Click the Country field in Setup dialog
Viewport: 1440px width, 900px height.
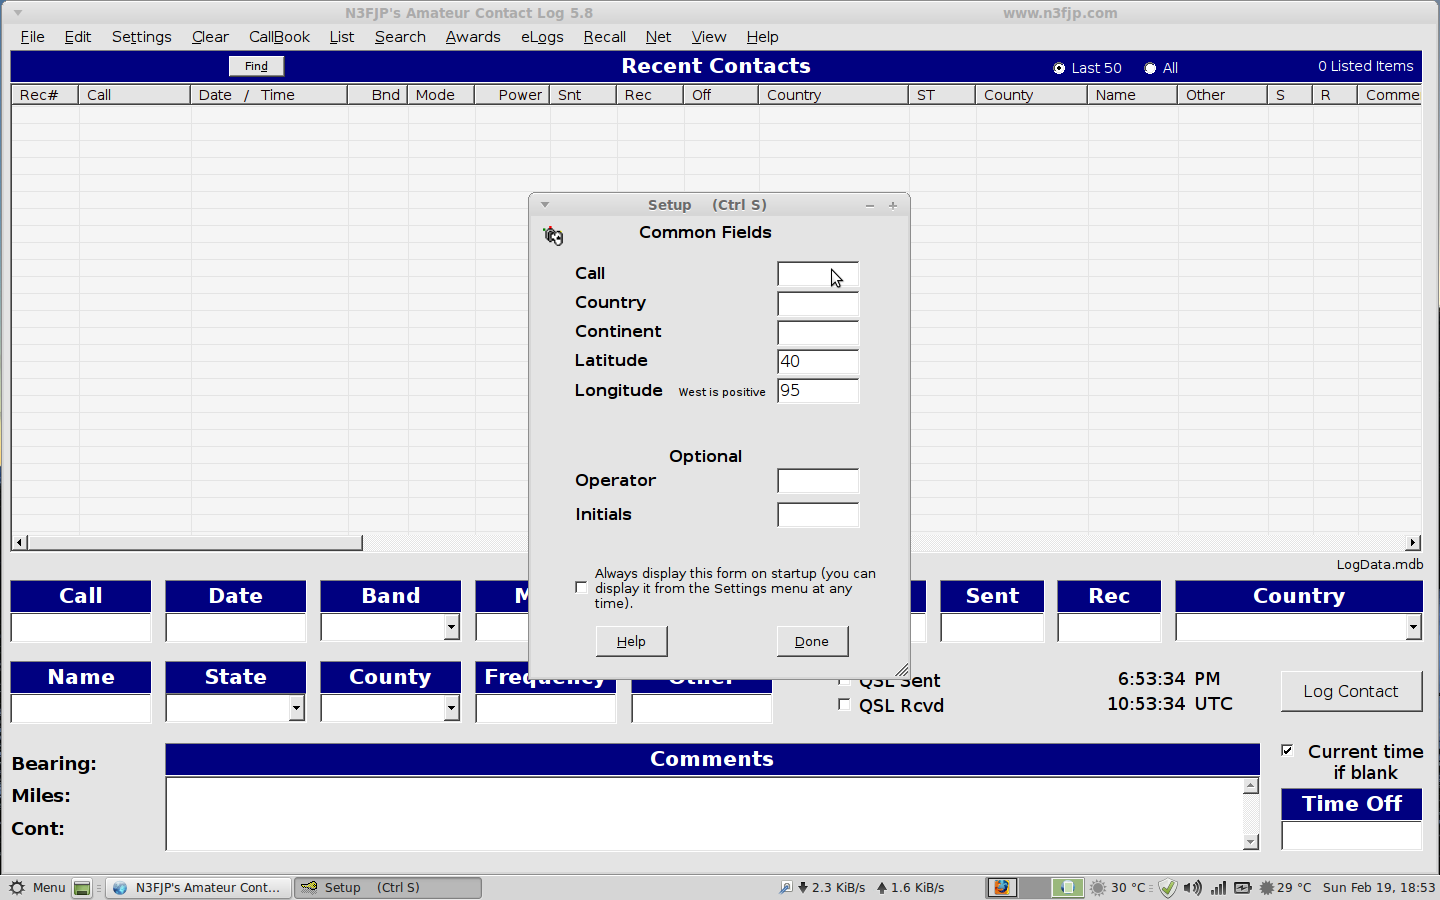tap(818, 304)
